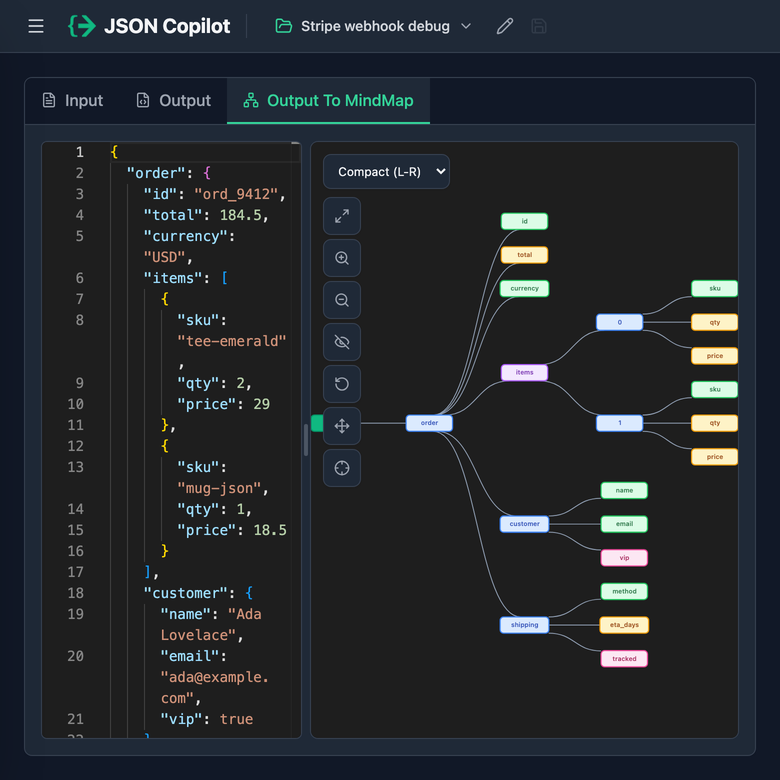This screenshot has height=780, width=780.
Task: Open the Stripe webhook debug project dropdown
Action: (373, 26)
